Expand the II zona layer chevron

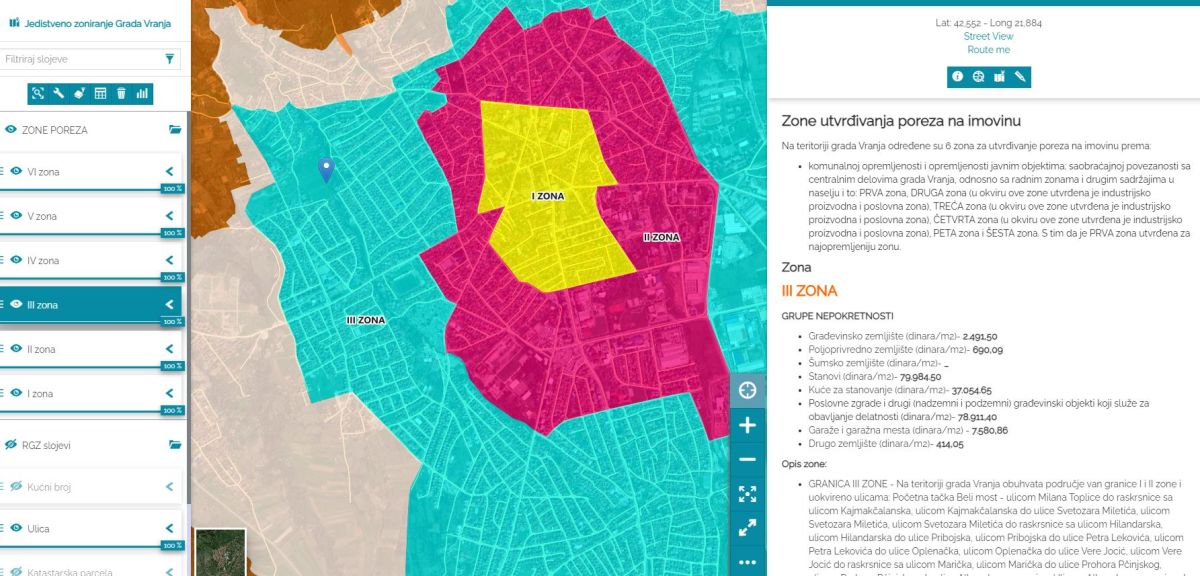pos(169,349)
